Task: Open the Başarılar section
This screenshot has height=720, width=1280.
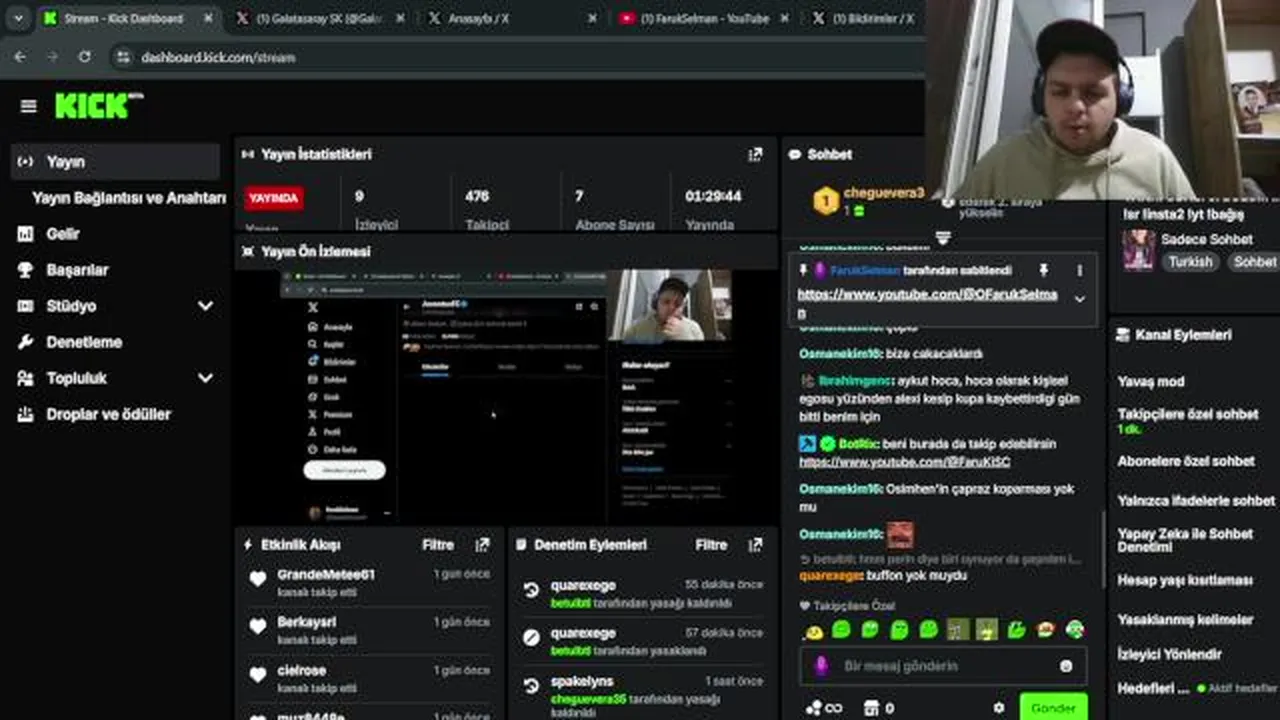Action: 77,270
